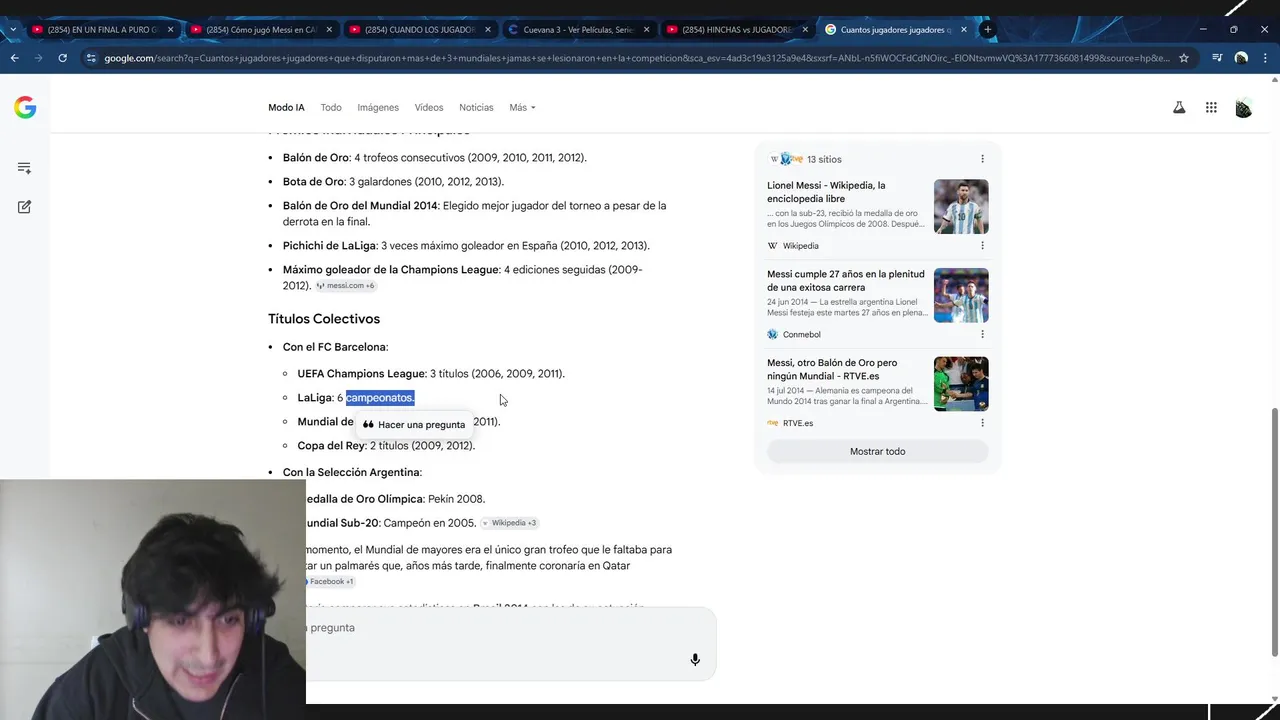Select the Noticias search tab

point(476,108)
